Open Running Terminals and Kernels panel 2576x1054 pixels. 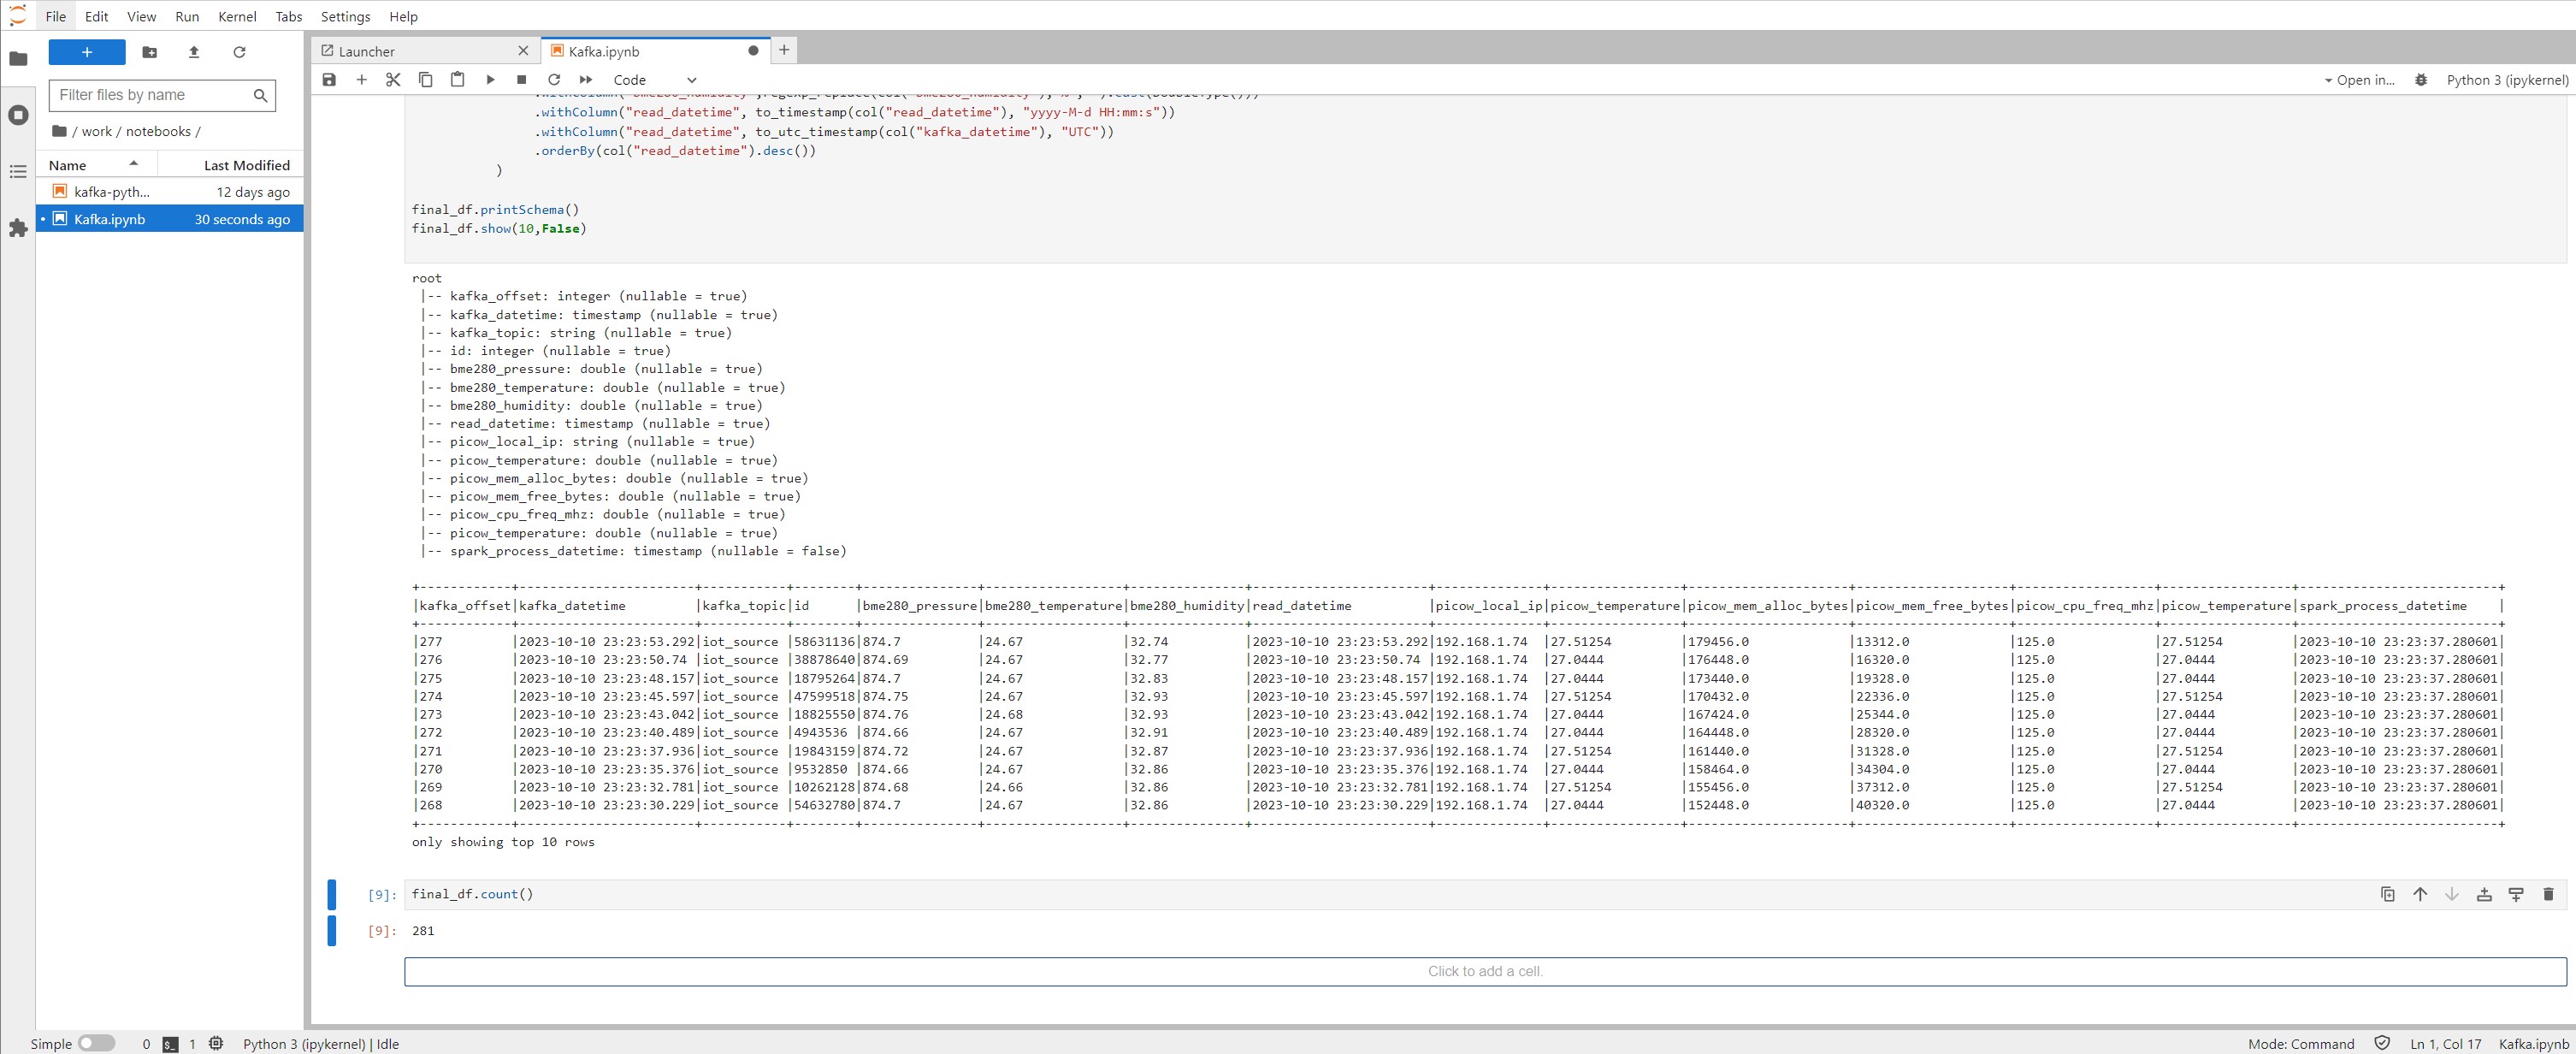[18, 115]
